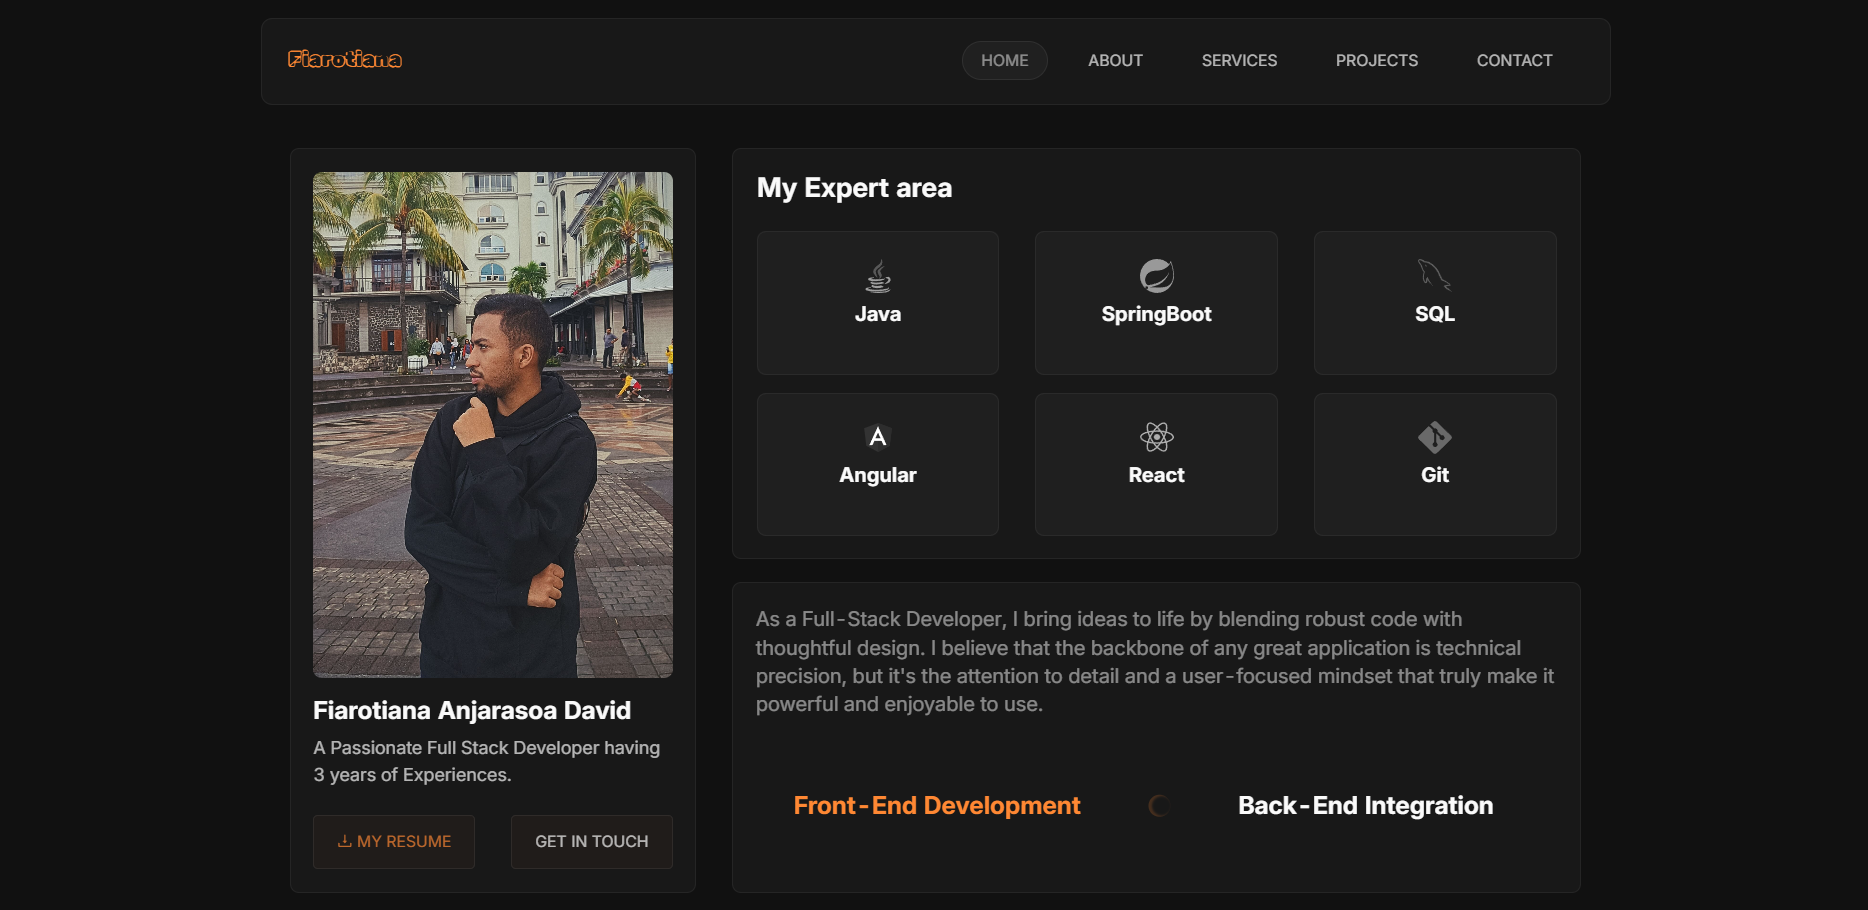1868x910 pixels.
Task: Open the PROJECTS menu link
Action: [x=1376, y=60]
